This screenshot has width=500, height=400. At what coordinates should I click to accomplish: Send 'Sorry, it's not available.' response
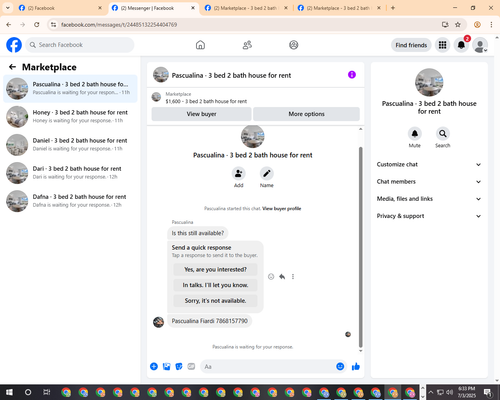tap(215, 301)
